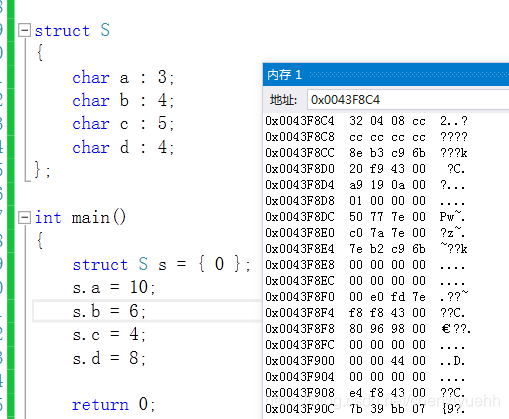Click hex bytes 50 77 7e 00
Screen dimensions: 509x419
point(387,217)
